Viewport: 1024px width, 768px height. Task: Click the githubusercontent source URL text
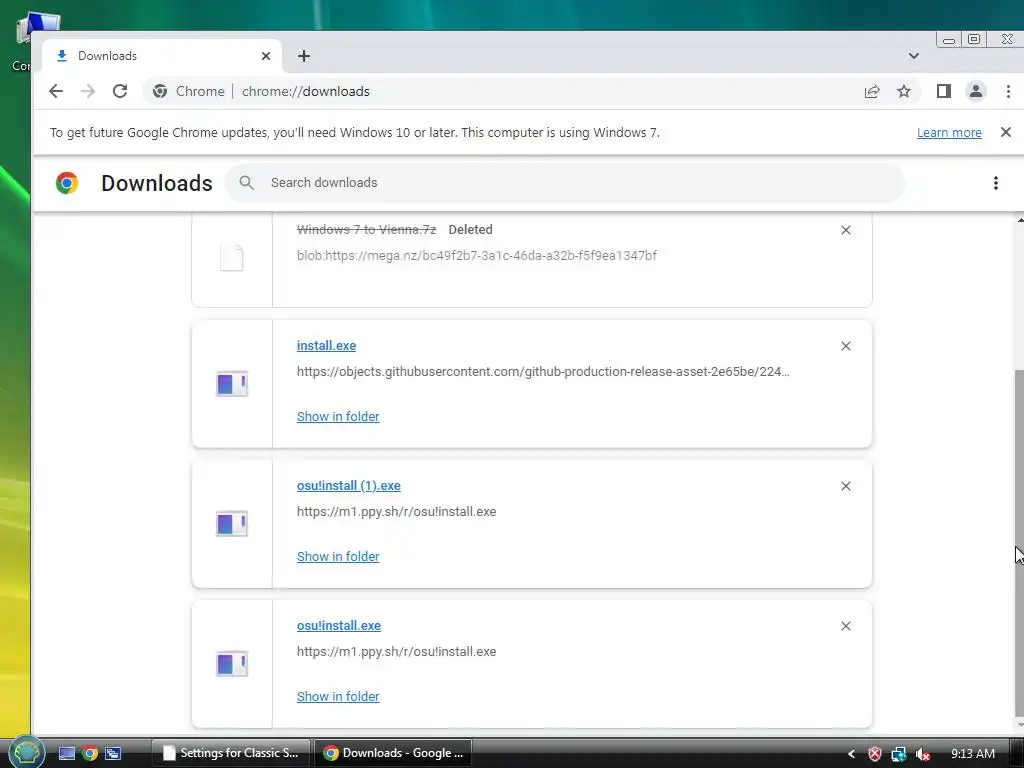coord(543,372)
